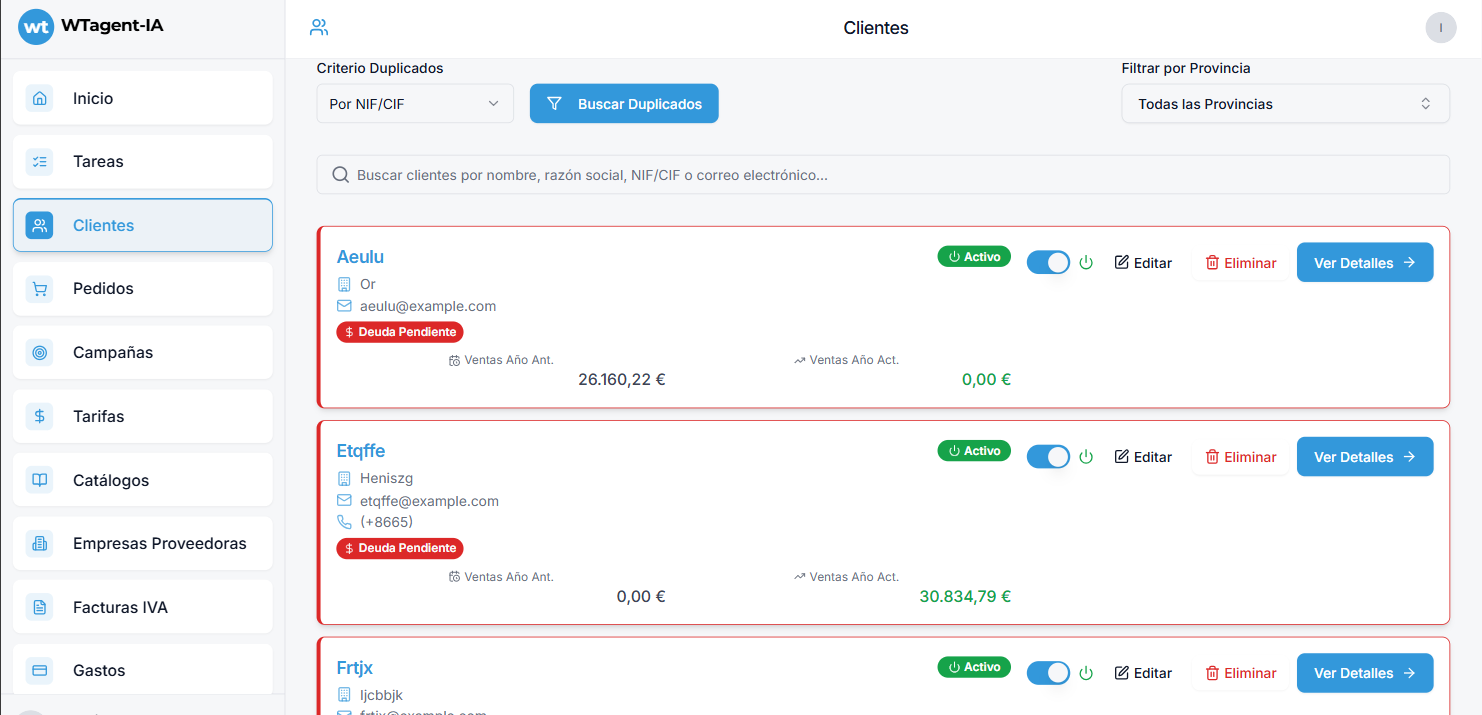Click the search magnifier icon
Viewport: 1482px width, 715px height.
point(340,175)
